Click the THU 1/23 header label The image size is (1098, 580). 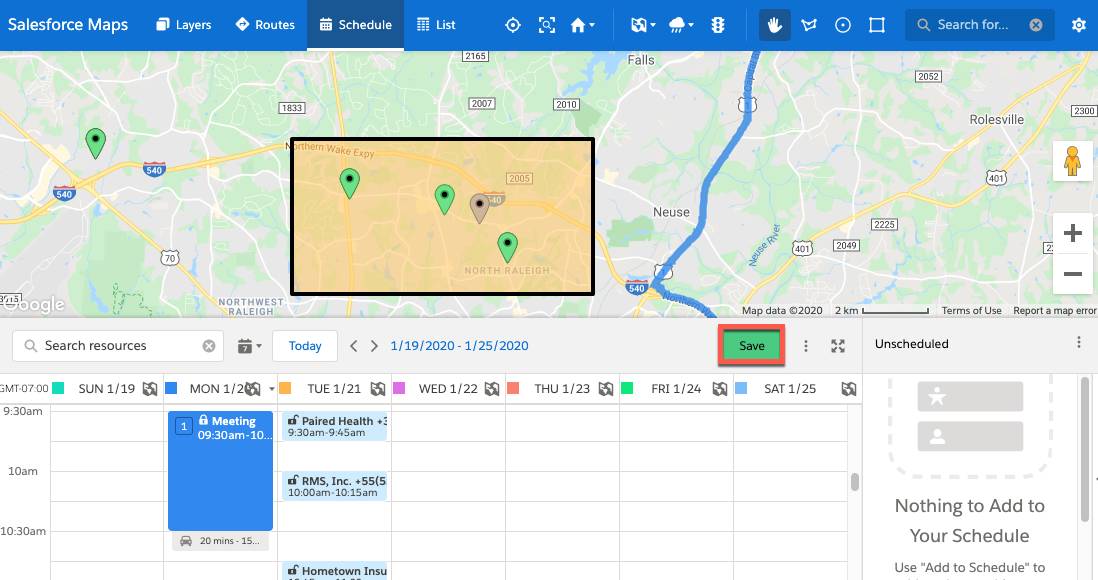562,389
